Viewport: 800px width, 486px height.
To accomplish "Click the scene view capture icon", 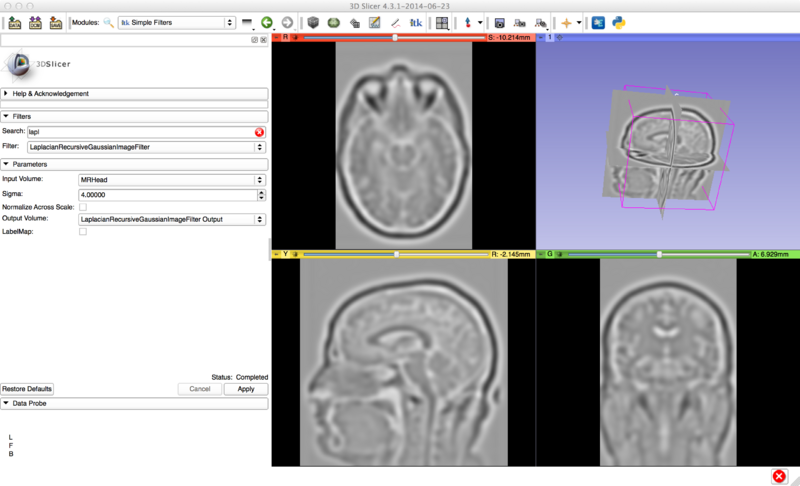I will click(520, 23).
